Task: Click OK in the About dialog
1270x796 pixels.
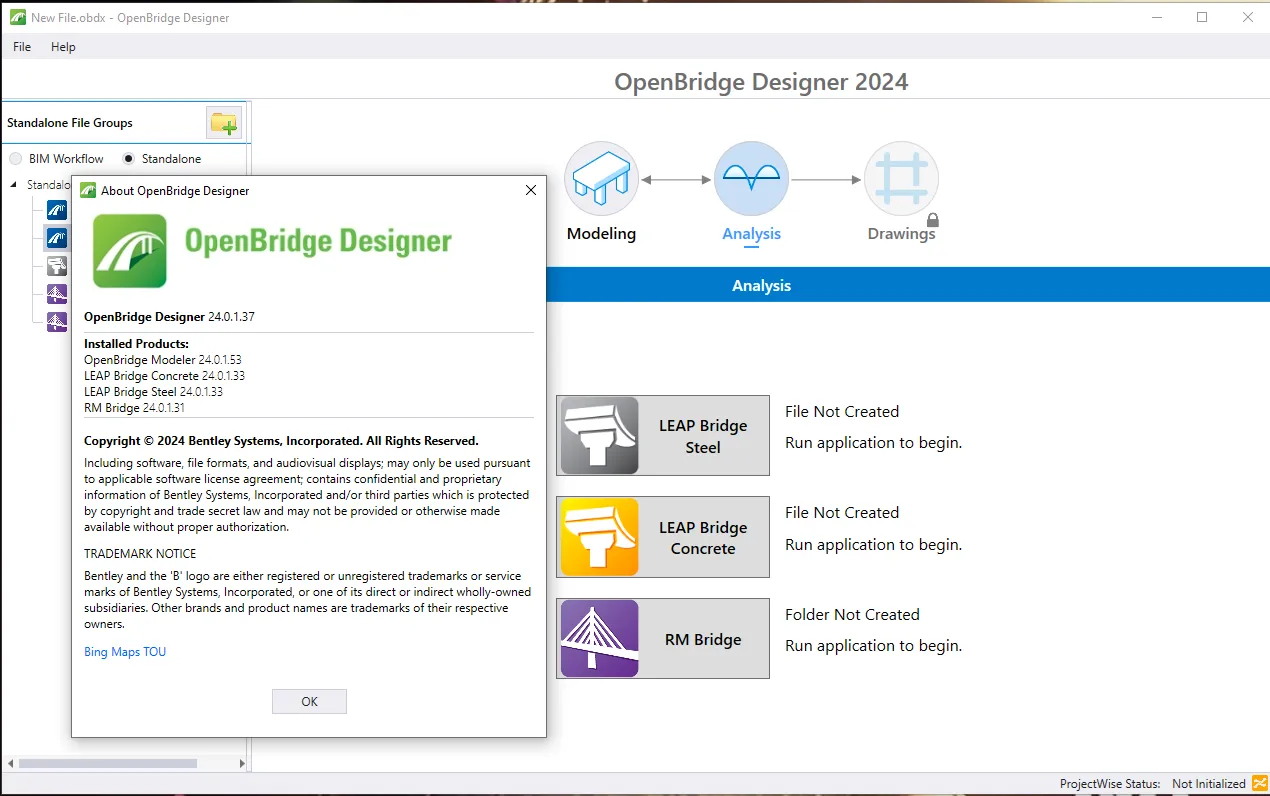Action: tap(309, 702)
